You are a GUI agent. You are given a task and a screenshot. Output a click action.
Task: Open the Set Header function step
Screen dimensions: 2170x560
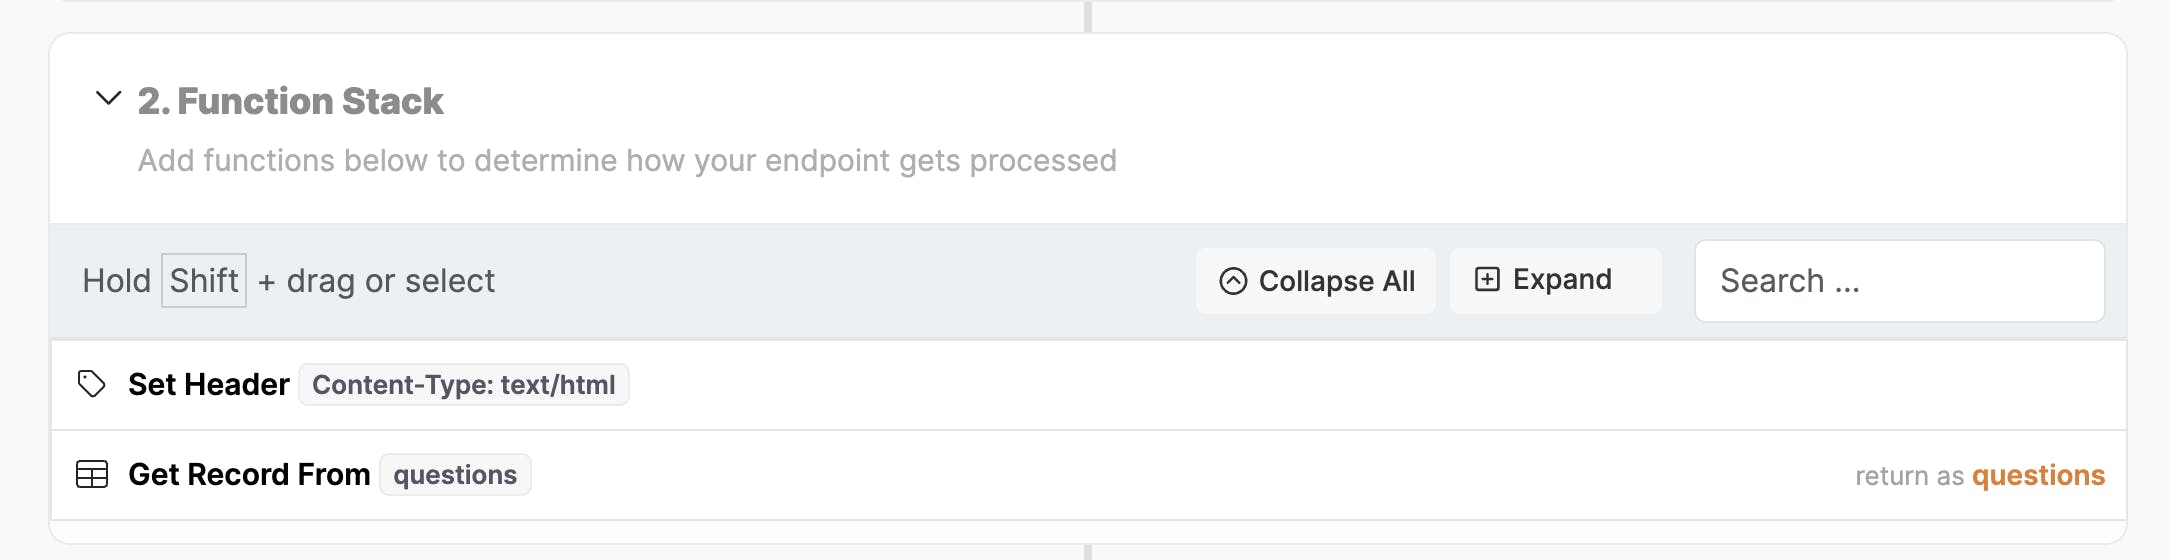(208, 385)
